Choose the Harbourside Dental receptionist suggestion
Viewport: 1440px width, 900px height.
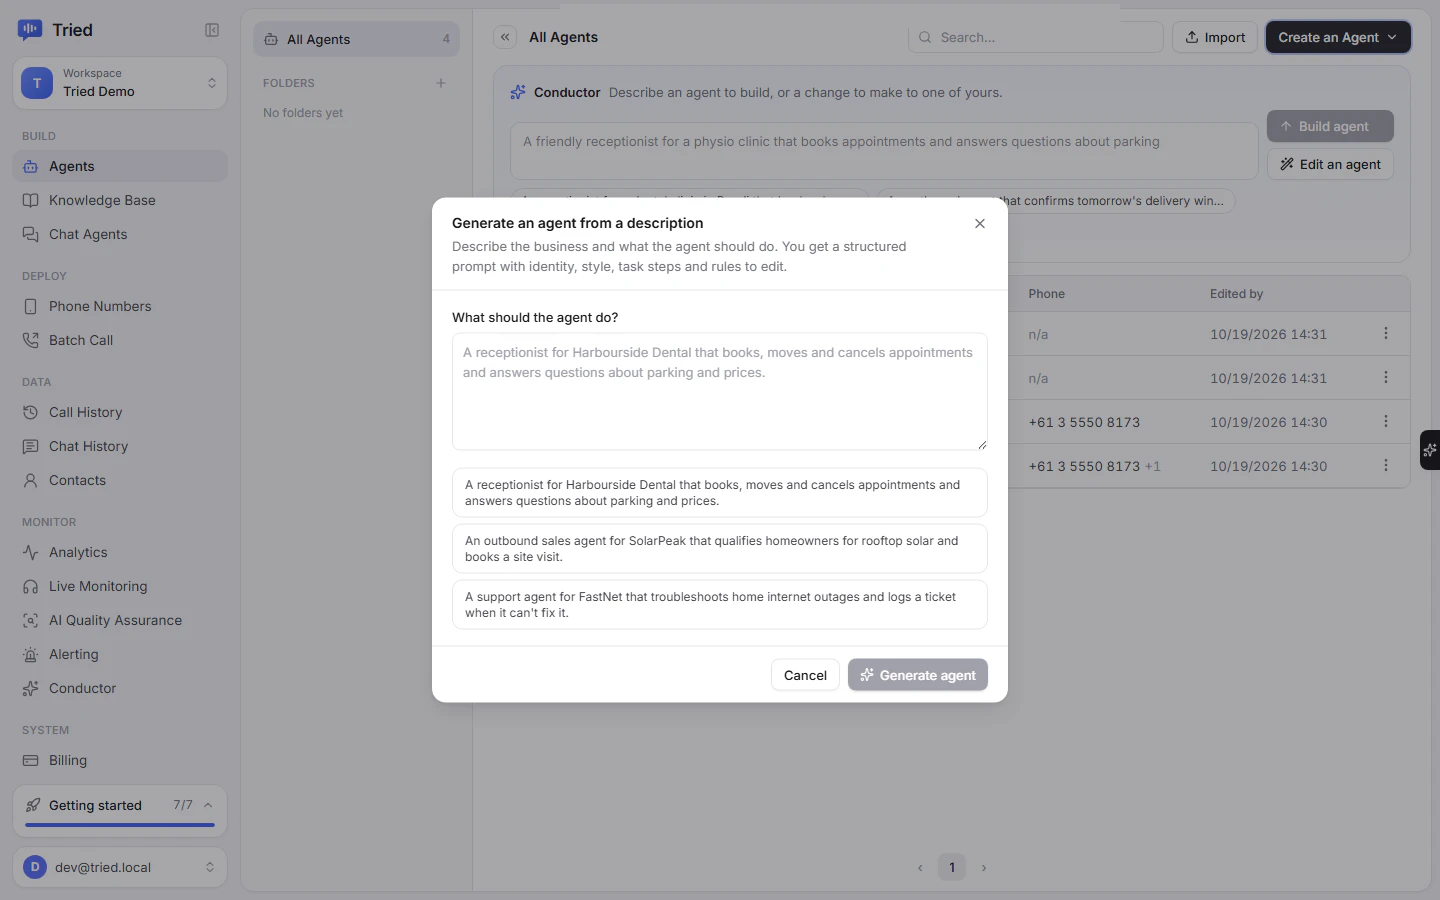pyautogui.click(x=720, y=493)
